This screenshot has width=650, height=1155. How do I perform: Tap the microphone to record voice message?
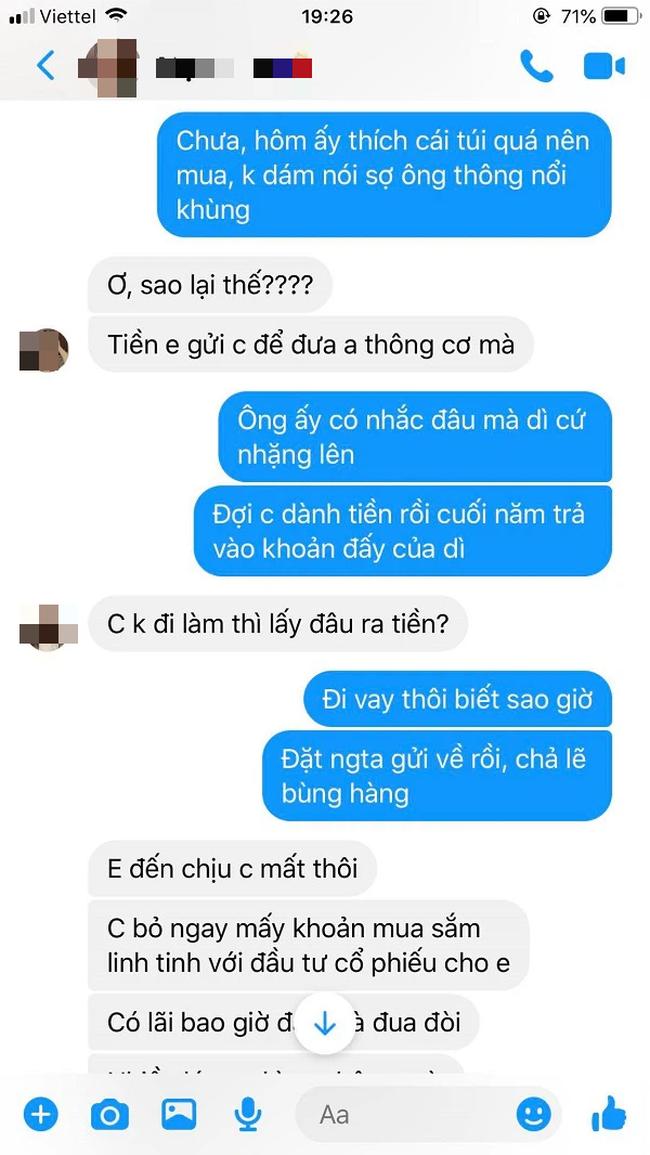coord(248,1114)
